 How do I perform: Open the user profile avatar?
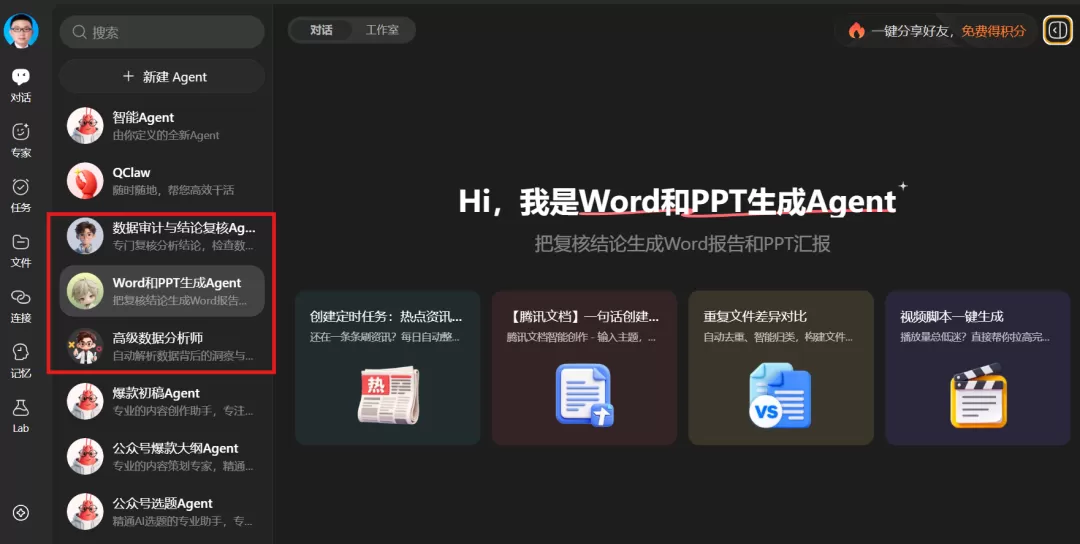click(21, 31)
